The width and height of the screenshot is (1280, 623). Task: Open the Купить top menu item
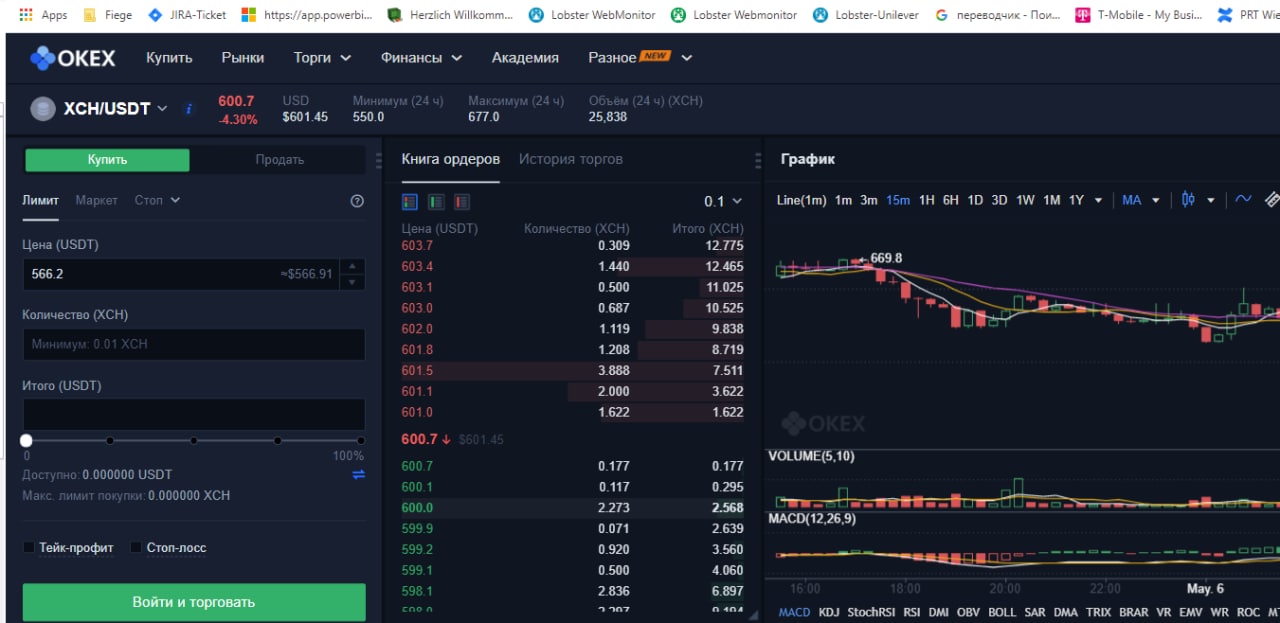coord(169,58)
